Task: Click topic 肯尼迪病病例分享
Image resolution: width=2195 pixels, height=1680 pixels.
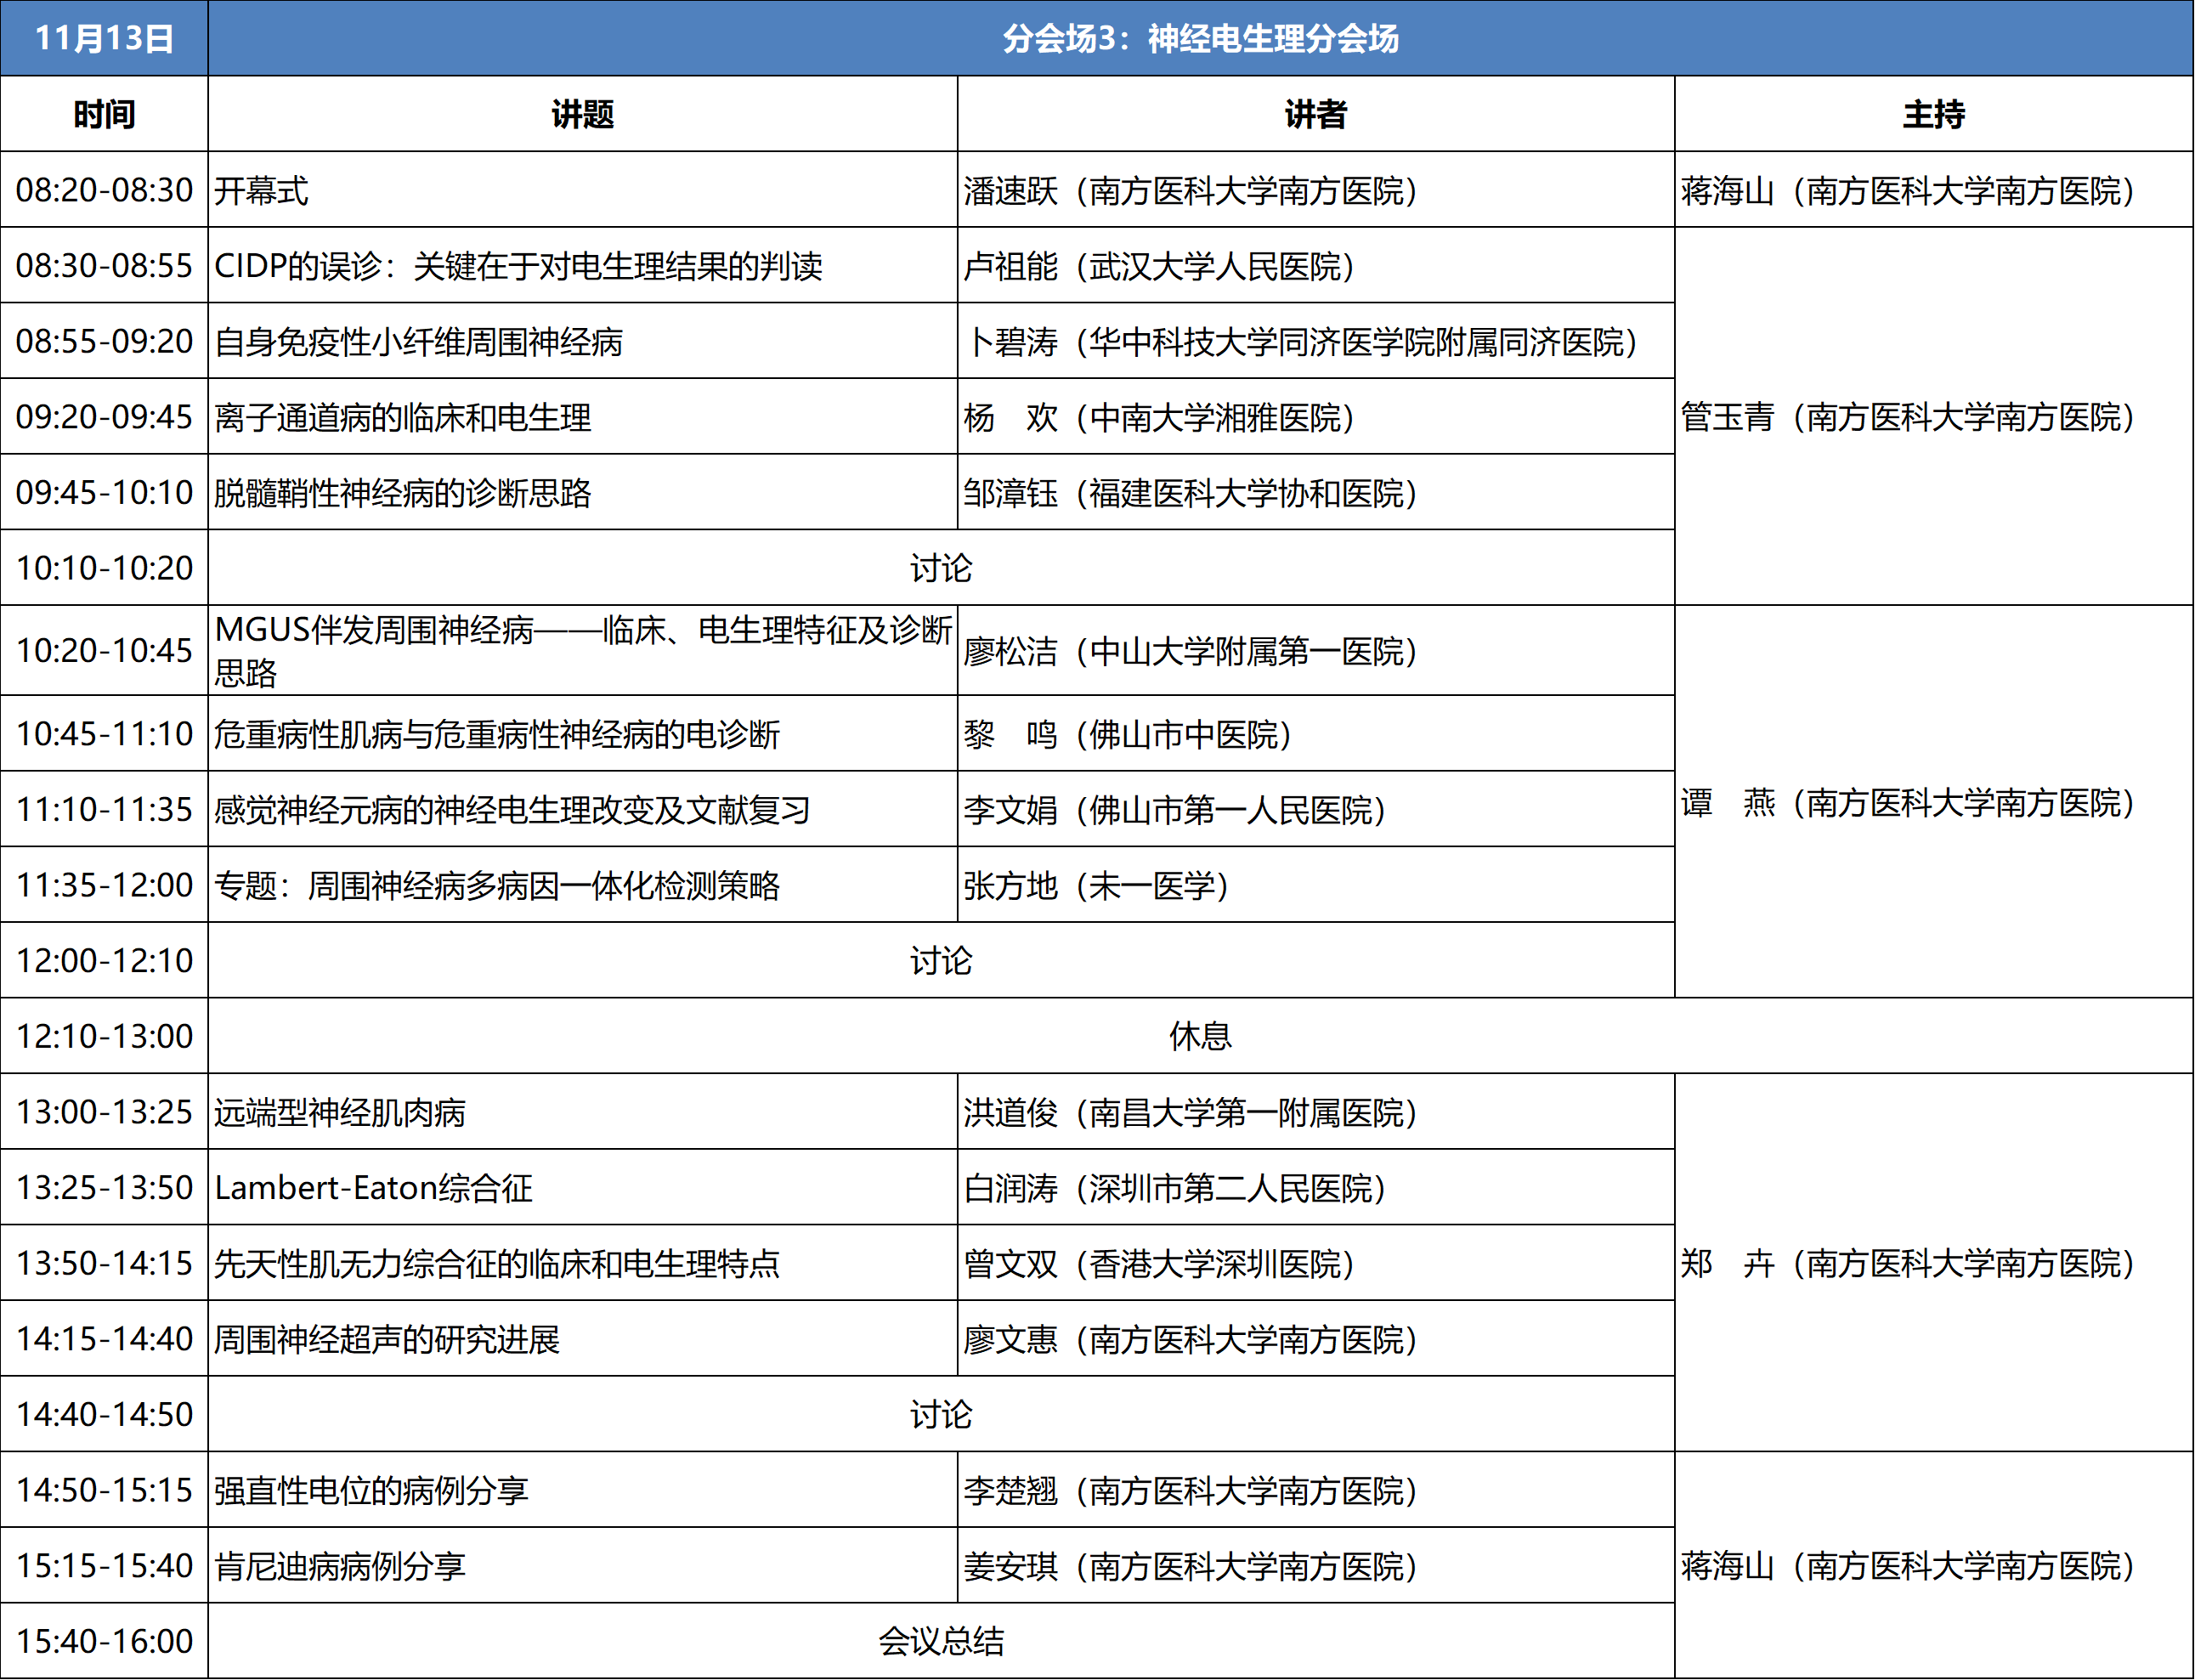Action: 582,1565
